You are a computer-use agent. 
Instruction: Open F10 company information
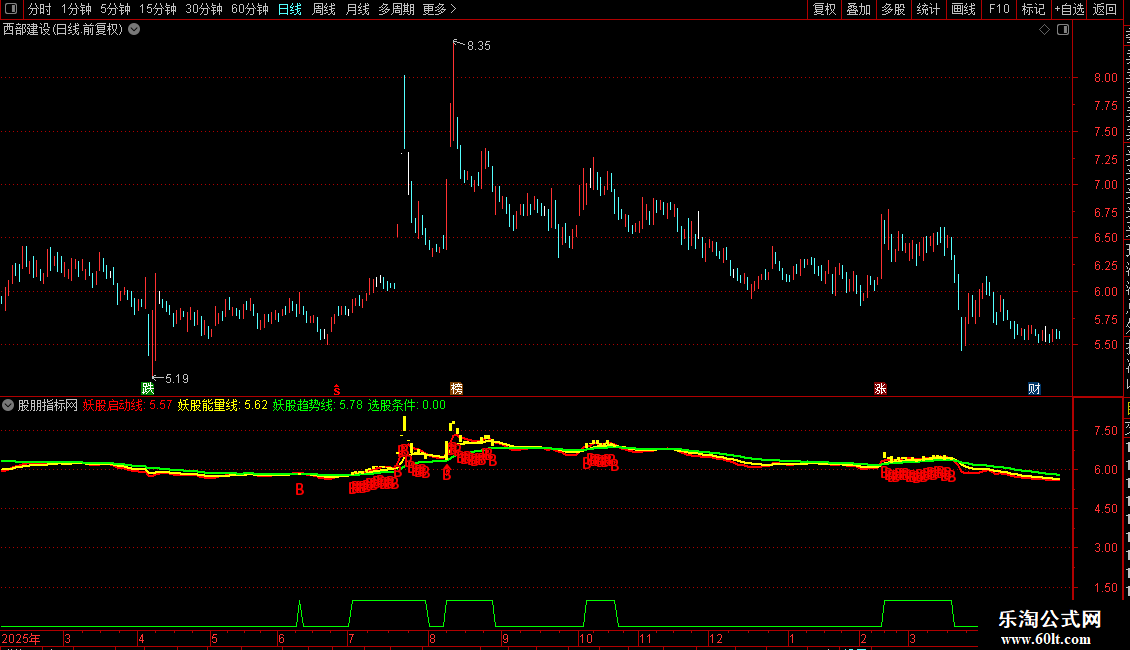(999, 9)
